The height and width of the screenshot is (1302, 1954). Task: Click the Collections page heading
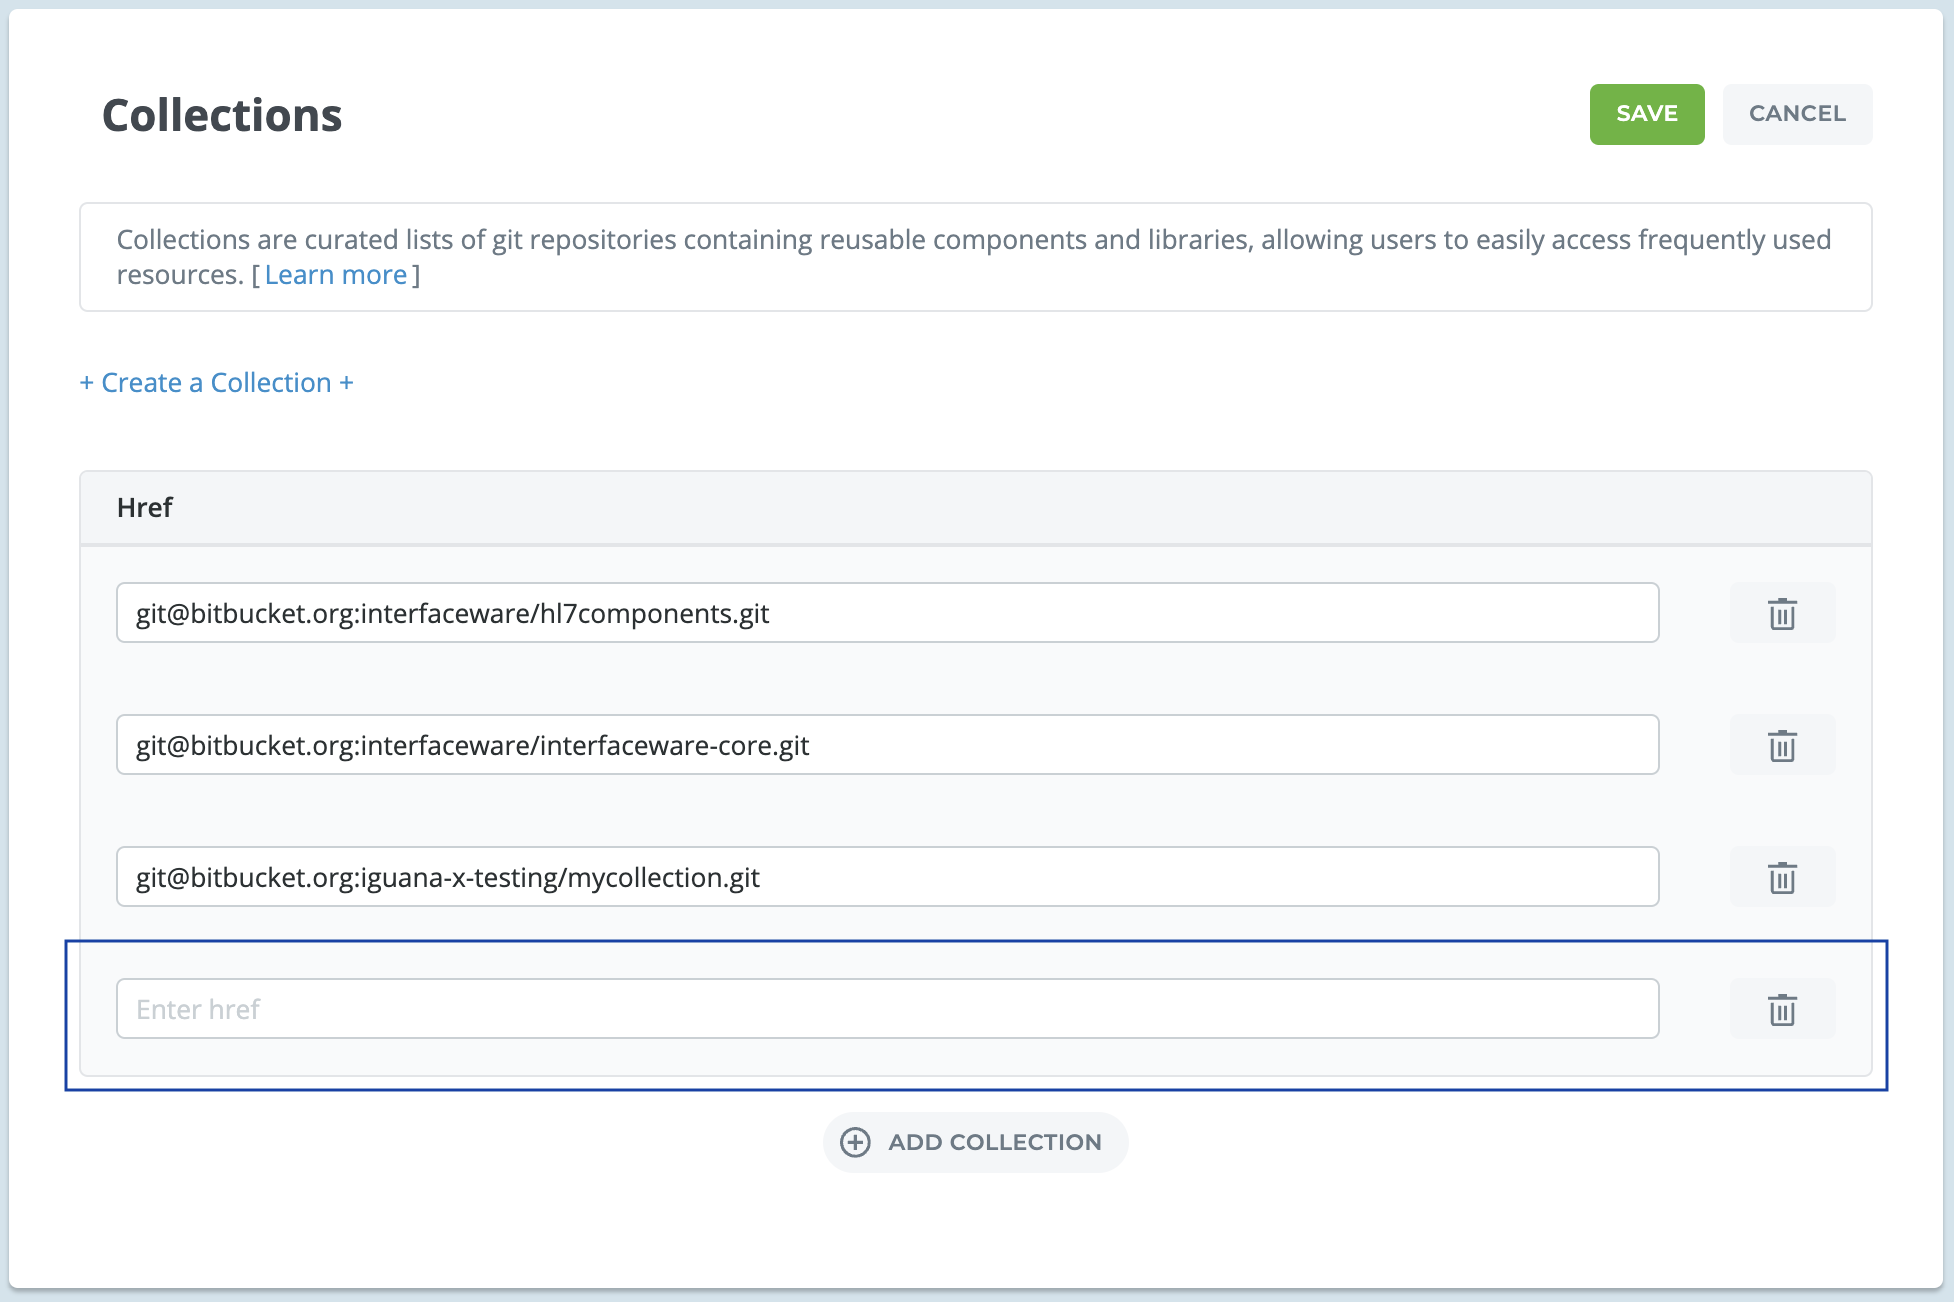[222, 116]
